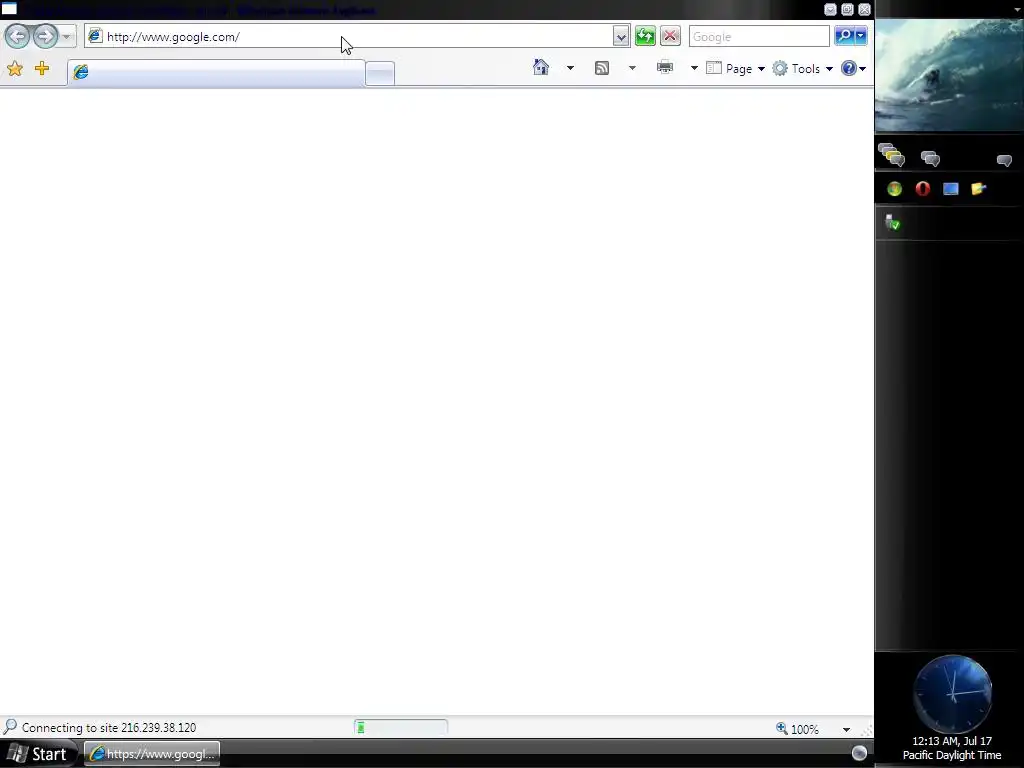Click the RSS Feeds icon
This screenshot has width=1024, height=768.
(x=601, y=68)
